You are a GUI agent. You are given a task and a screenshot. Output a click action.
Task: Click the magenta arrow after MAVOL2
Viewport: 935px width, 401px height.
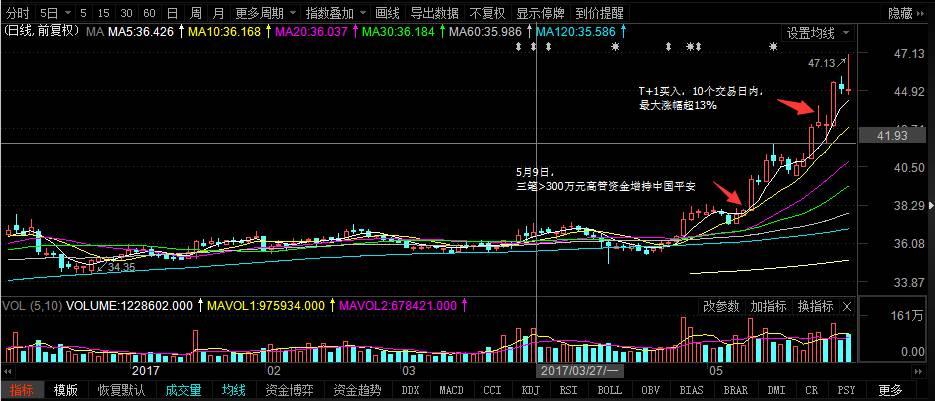(463, 306)
